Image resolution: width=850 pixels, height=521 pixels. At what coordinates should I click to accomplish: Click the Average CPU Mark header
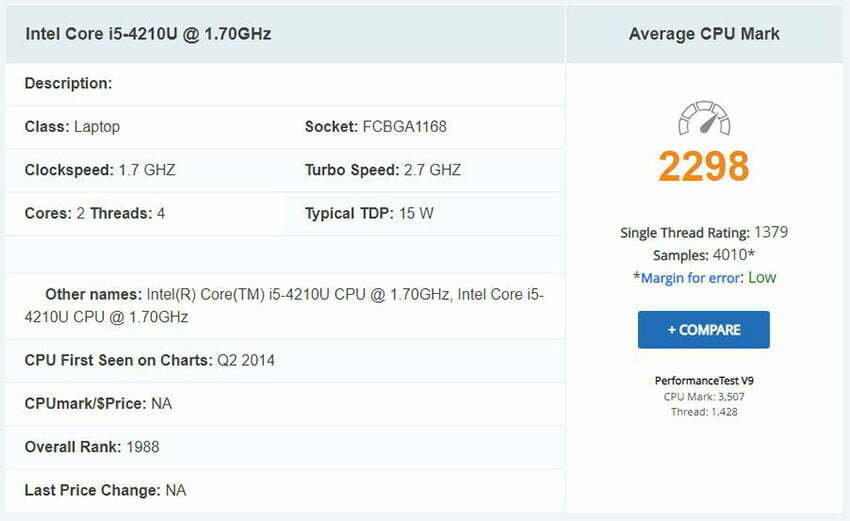(x=704, y=34)
